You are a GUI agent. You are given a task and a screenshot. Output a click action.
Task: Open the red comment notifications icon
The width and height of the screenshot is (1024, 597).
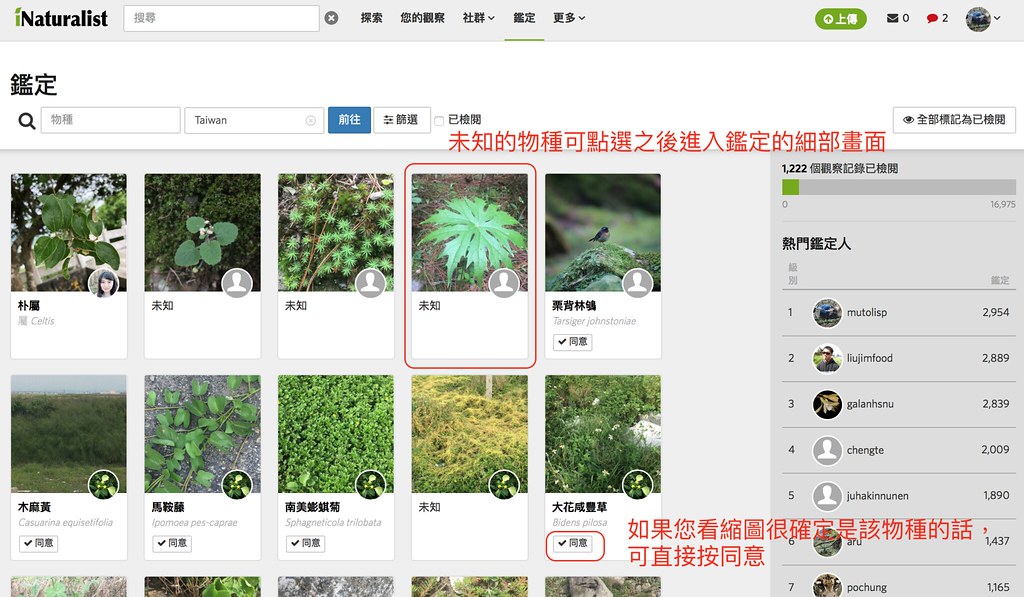click(x=932, y=18)
